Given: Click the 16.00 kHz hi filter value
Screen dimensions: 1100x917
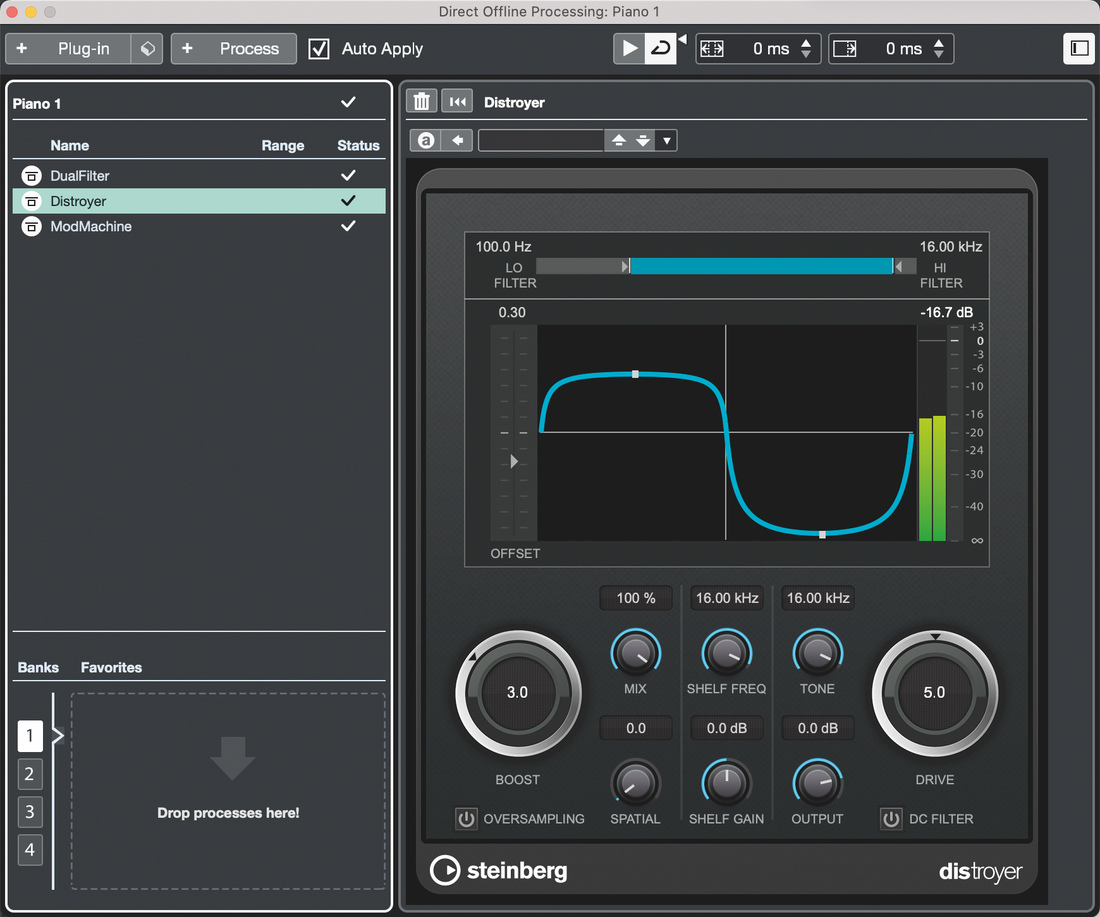Looking at the screenshot, I should (x=951, y=246).
